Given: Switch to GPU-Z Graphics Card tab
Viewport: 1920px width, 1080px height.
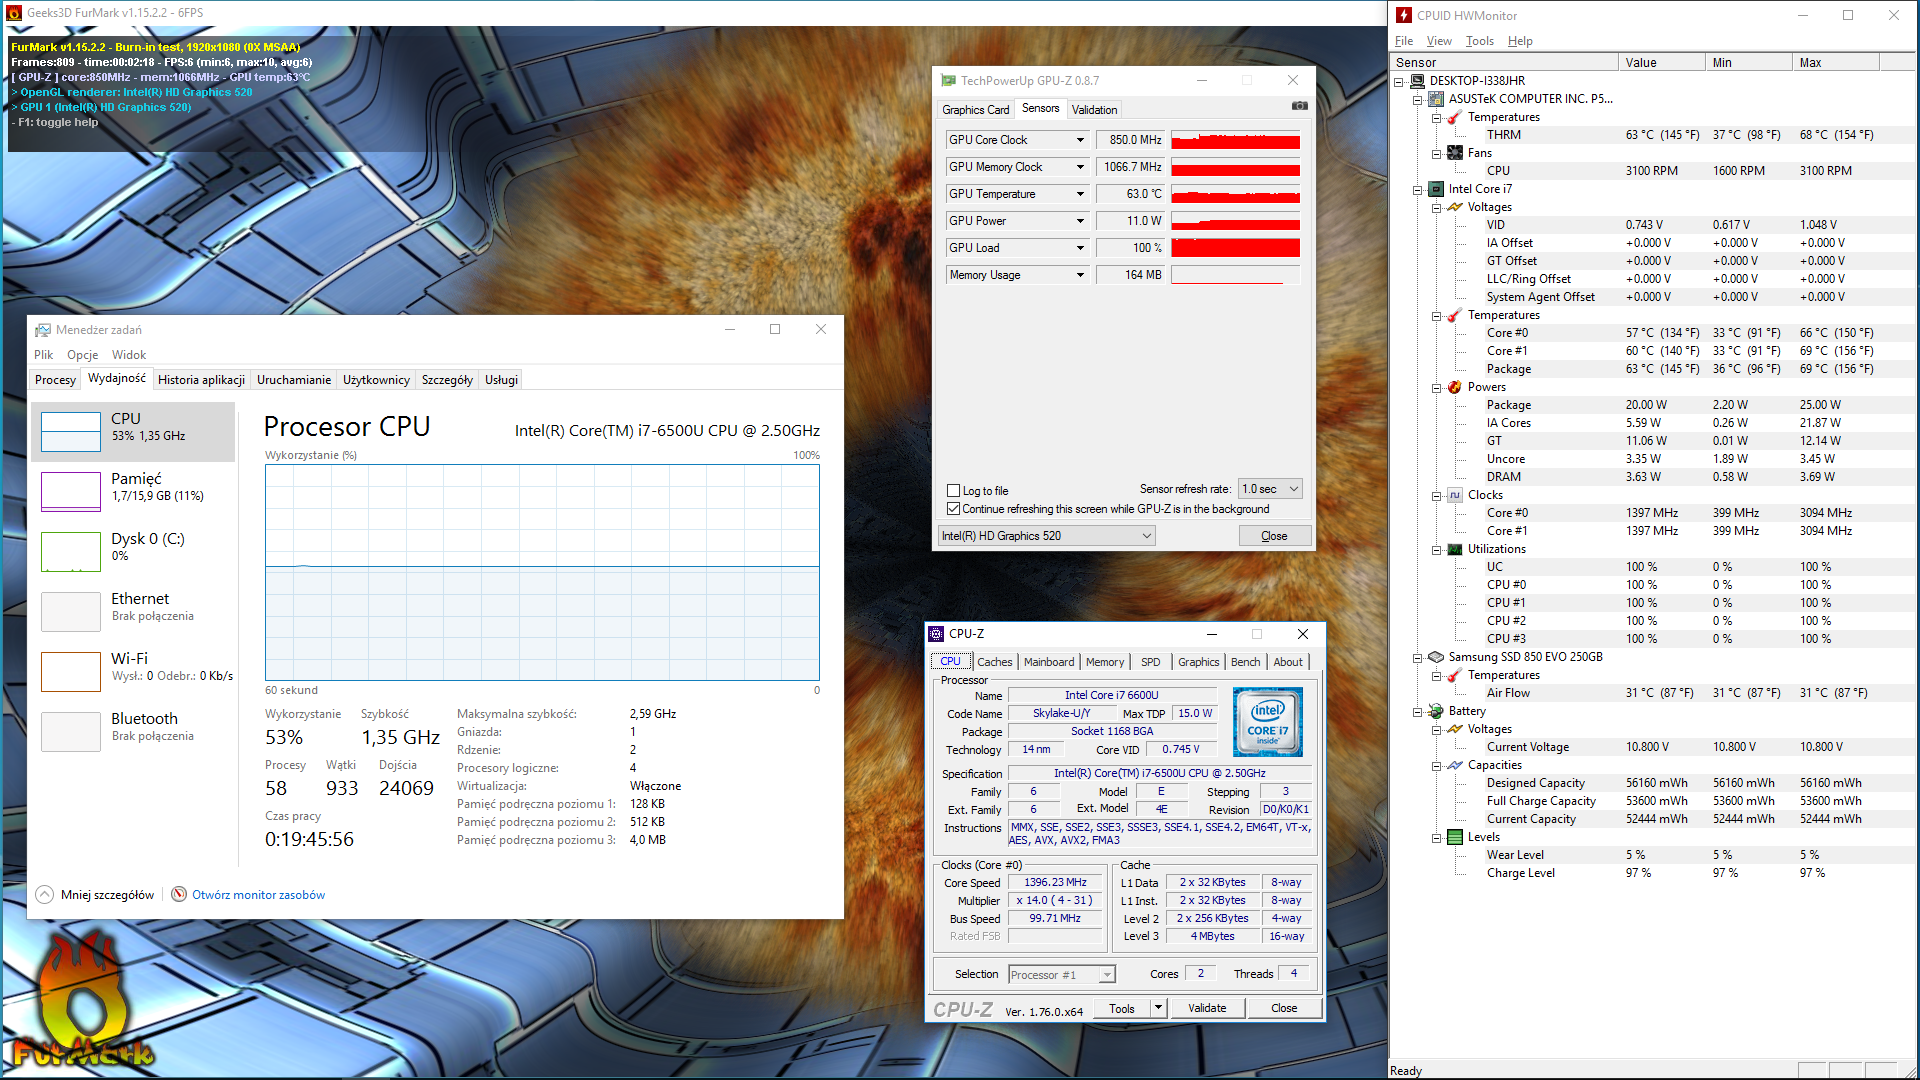Looking at the screenshot, I should [976, 110].
